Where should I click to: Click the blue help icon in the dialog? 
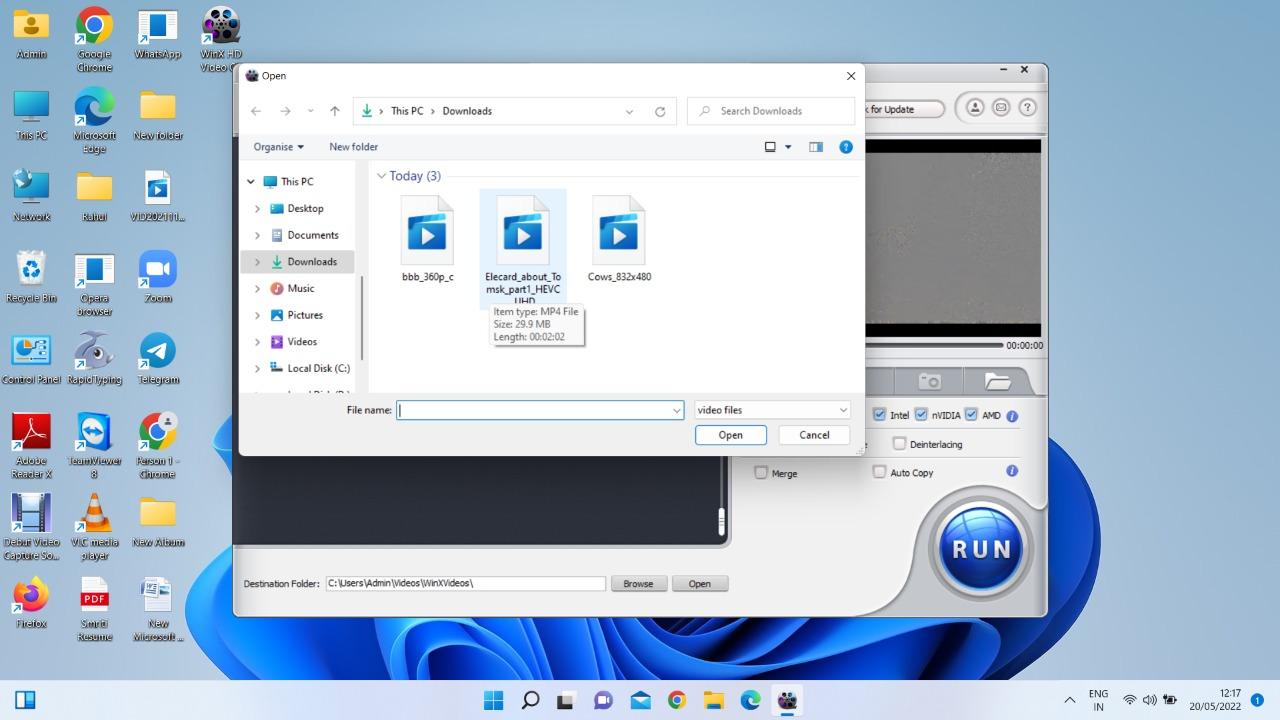(x=846, y=147)
